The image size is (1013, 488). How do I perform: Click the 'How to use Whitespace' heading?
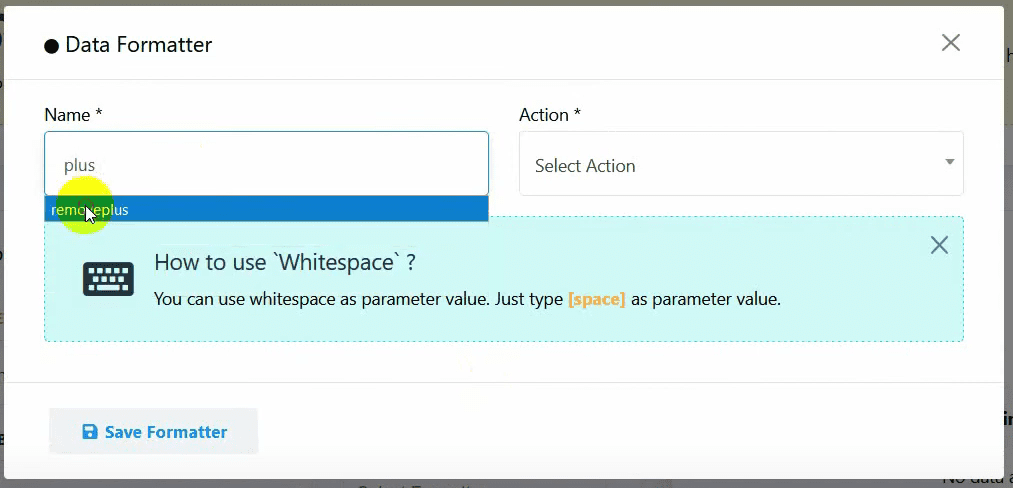[285, 262]
